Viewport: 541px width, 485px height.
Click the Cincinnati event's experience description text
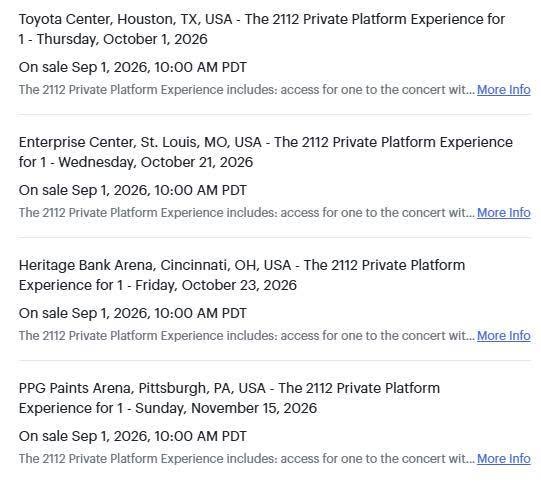pyautogui.click(x=247, y=336)
